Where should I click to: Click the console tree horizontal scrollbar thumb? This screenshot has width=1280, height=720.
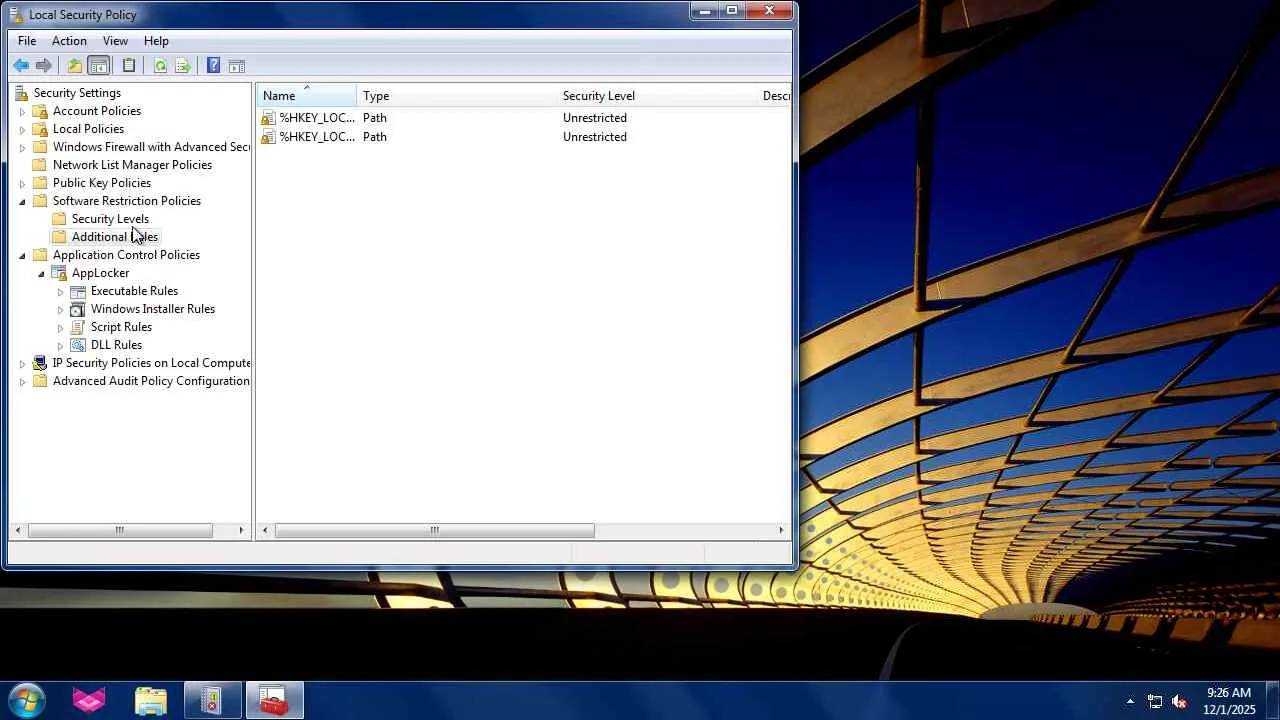(x=120, y=530)
